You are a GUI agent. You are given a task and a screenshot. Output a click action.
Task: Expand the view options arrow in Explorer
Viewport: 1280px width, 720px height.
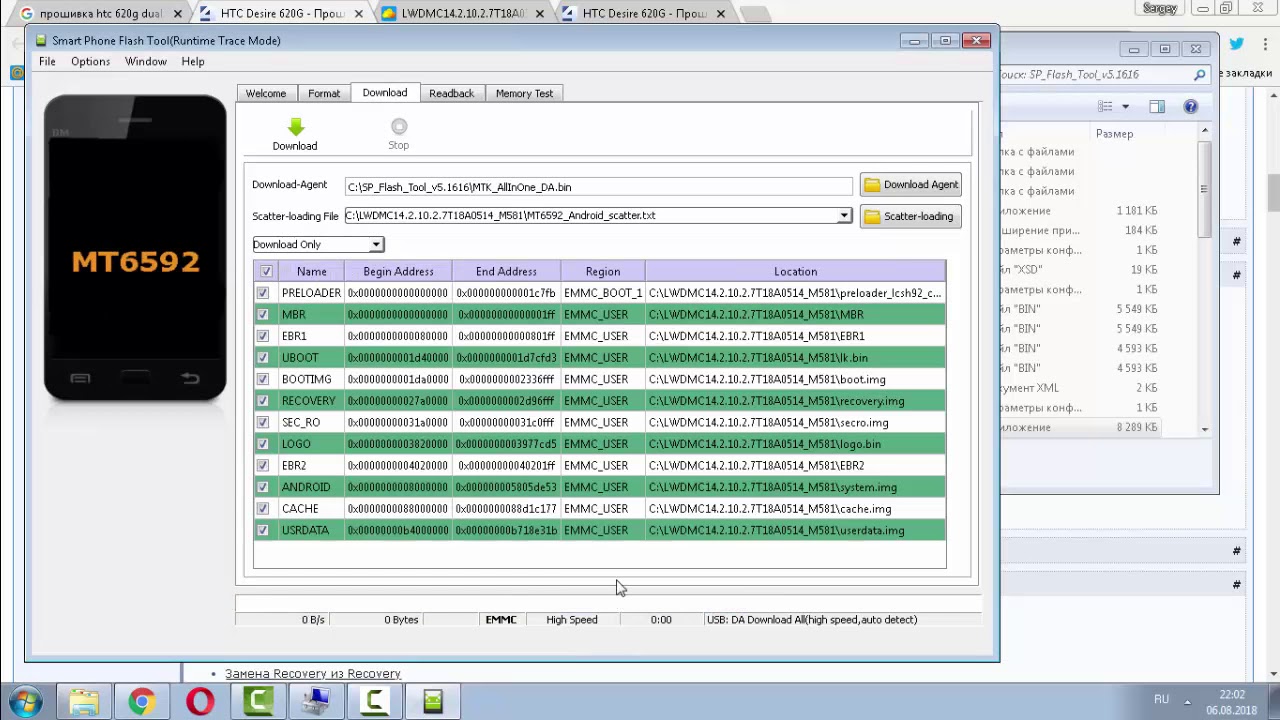click(1125, 106)
